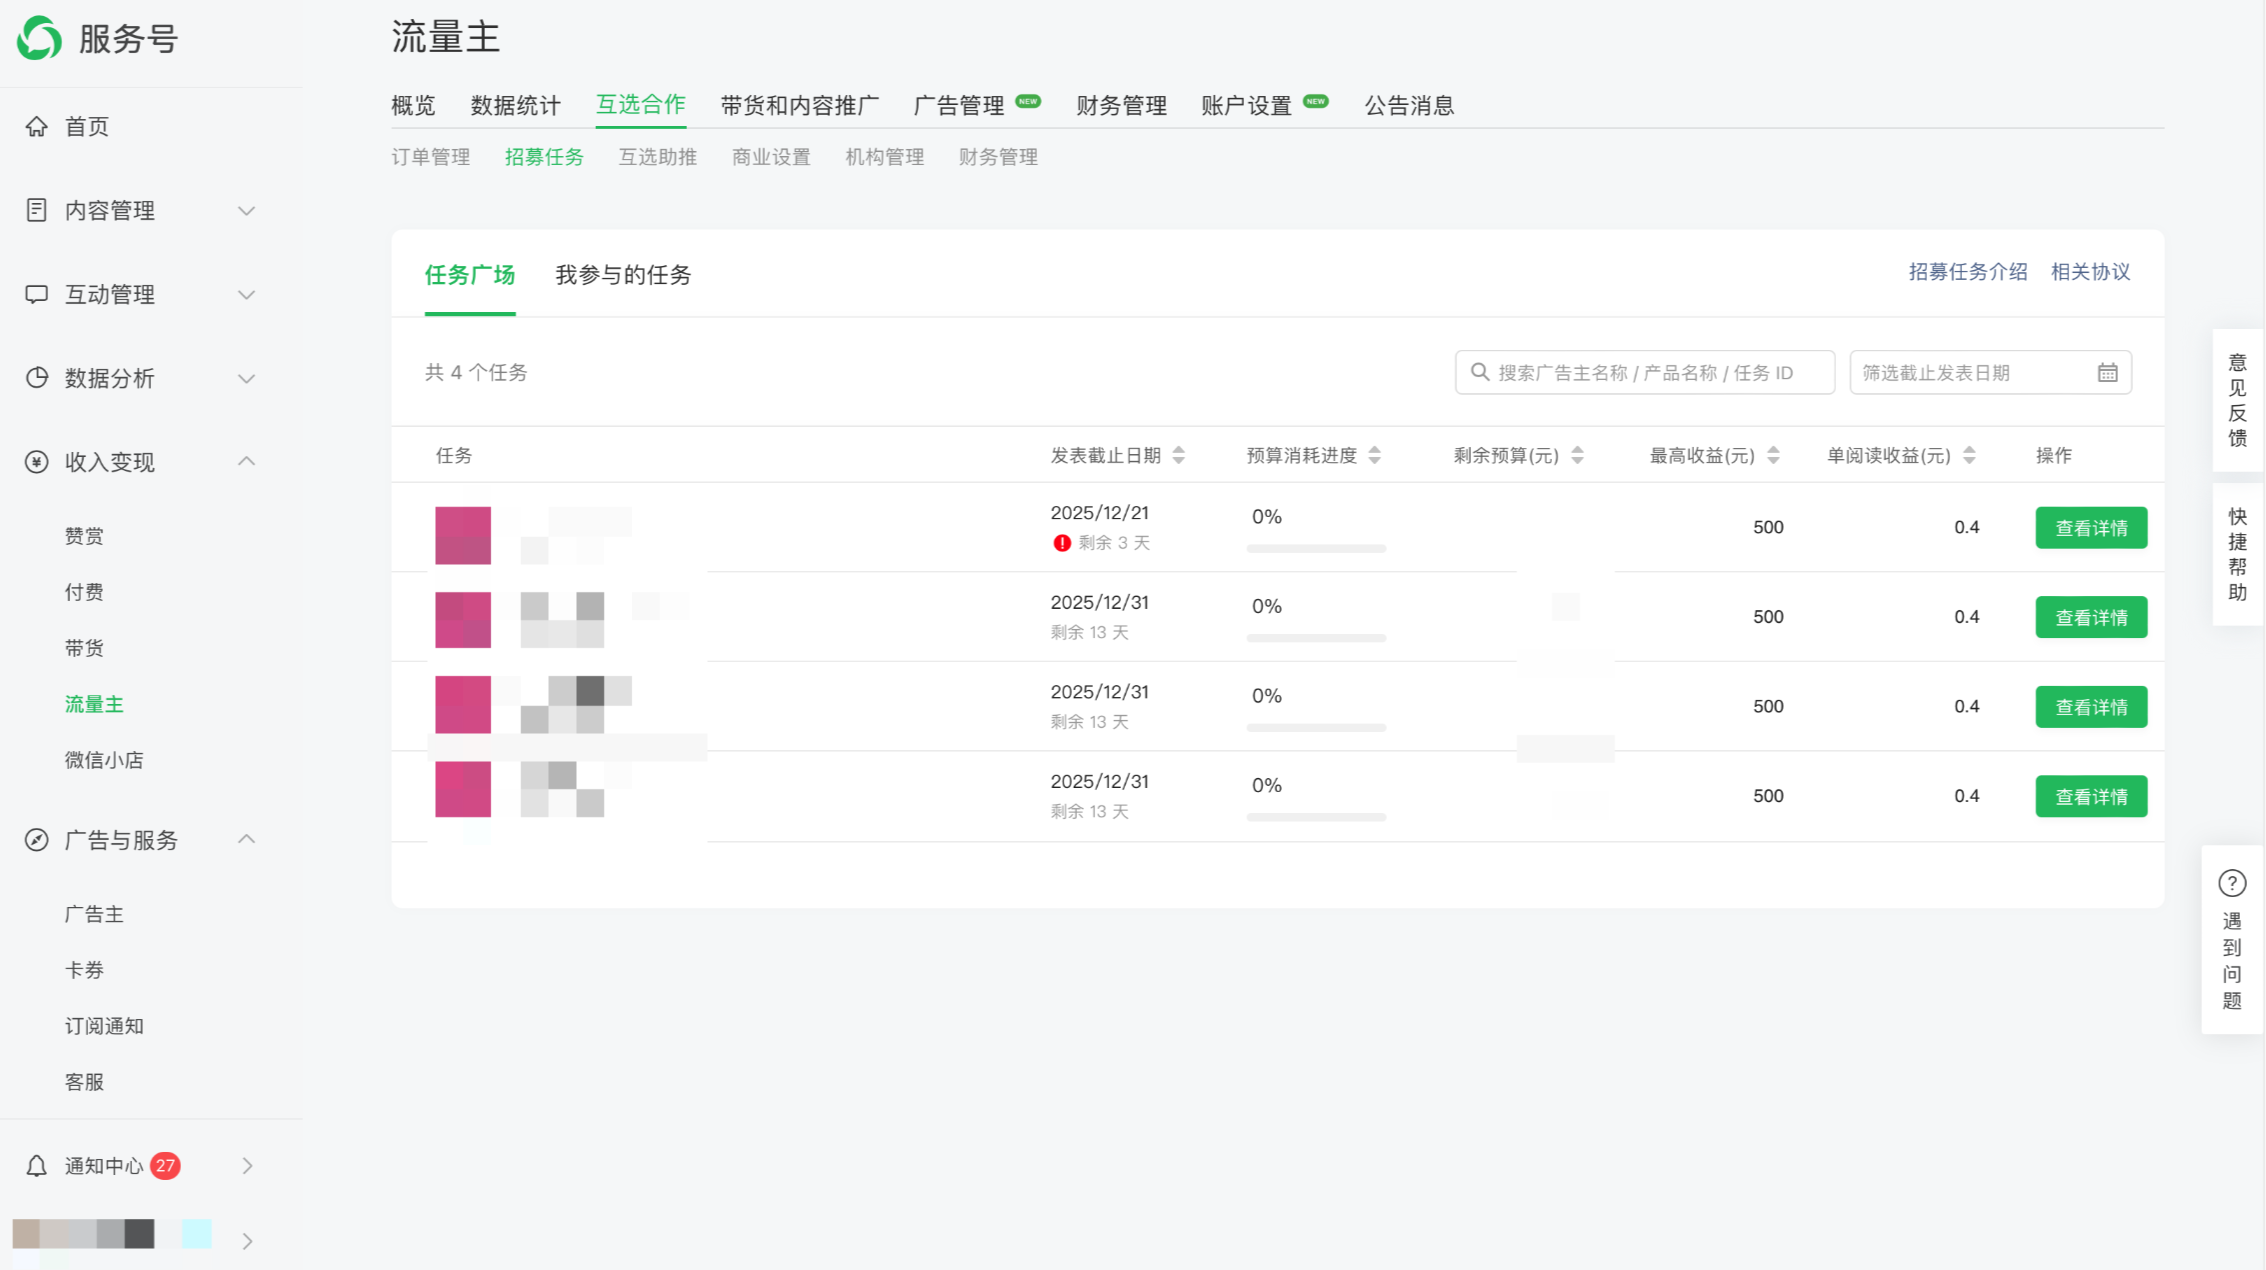Click the home icon beside 首页
The height and width of the screenshot is (1270, 2266).
coord(37,126)
